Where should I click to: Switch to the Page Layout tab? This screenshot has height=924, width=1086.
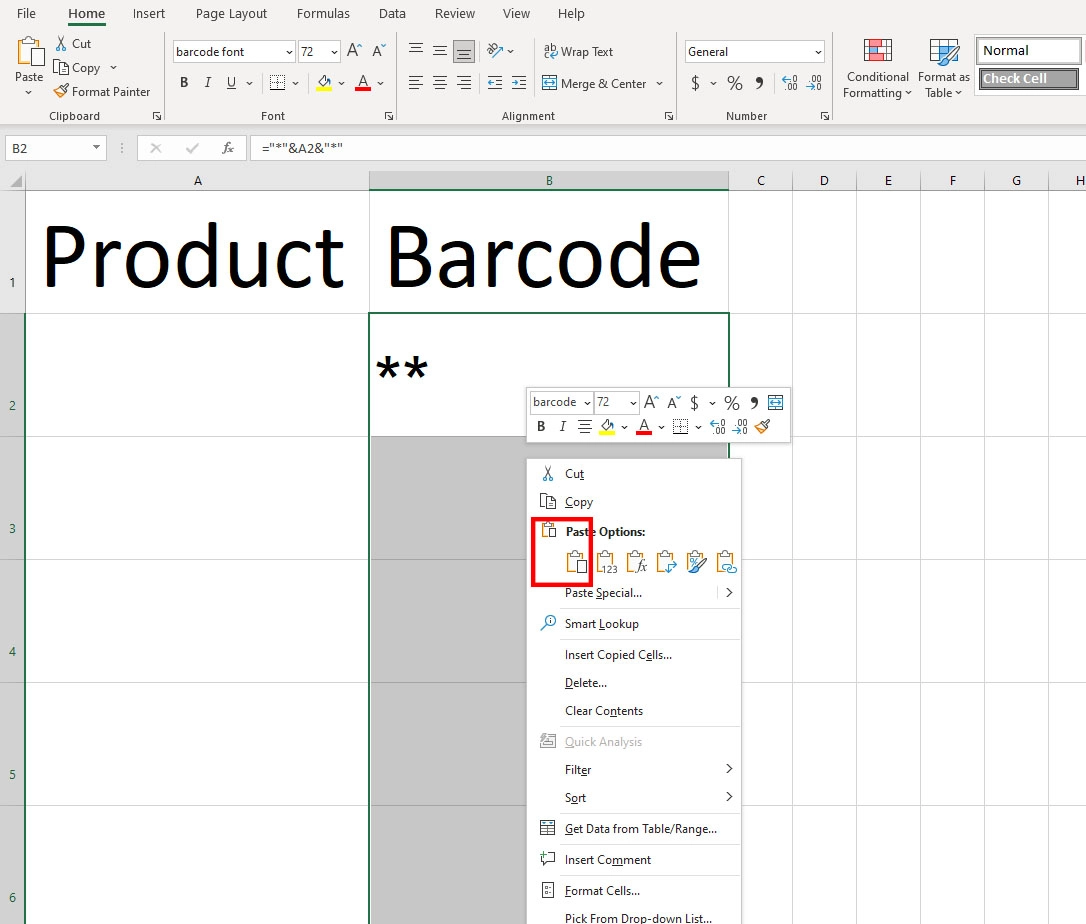(x=231, y=14)
